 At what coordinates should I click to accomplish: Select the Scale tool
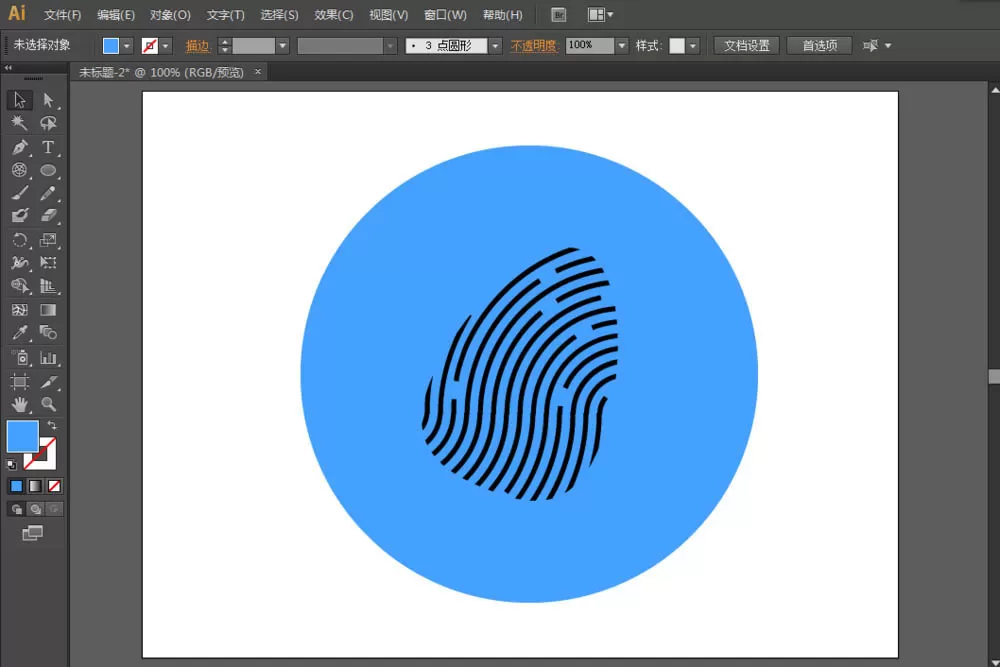point(48,240)
